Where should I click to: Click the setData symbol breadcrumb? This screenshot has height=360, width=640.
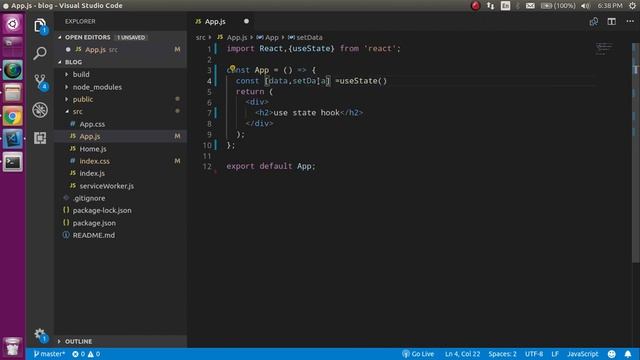point(305,38)
